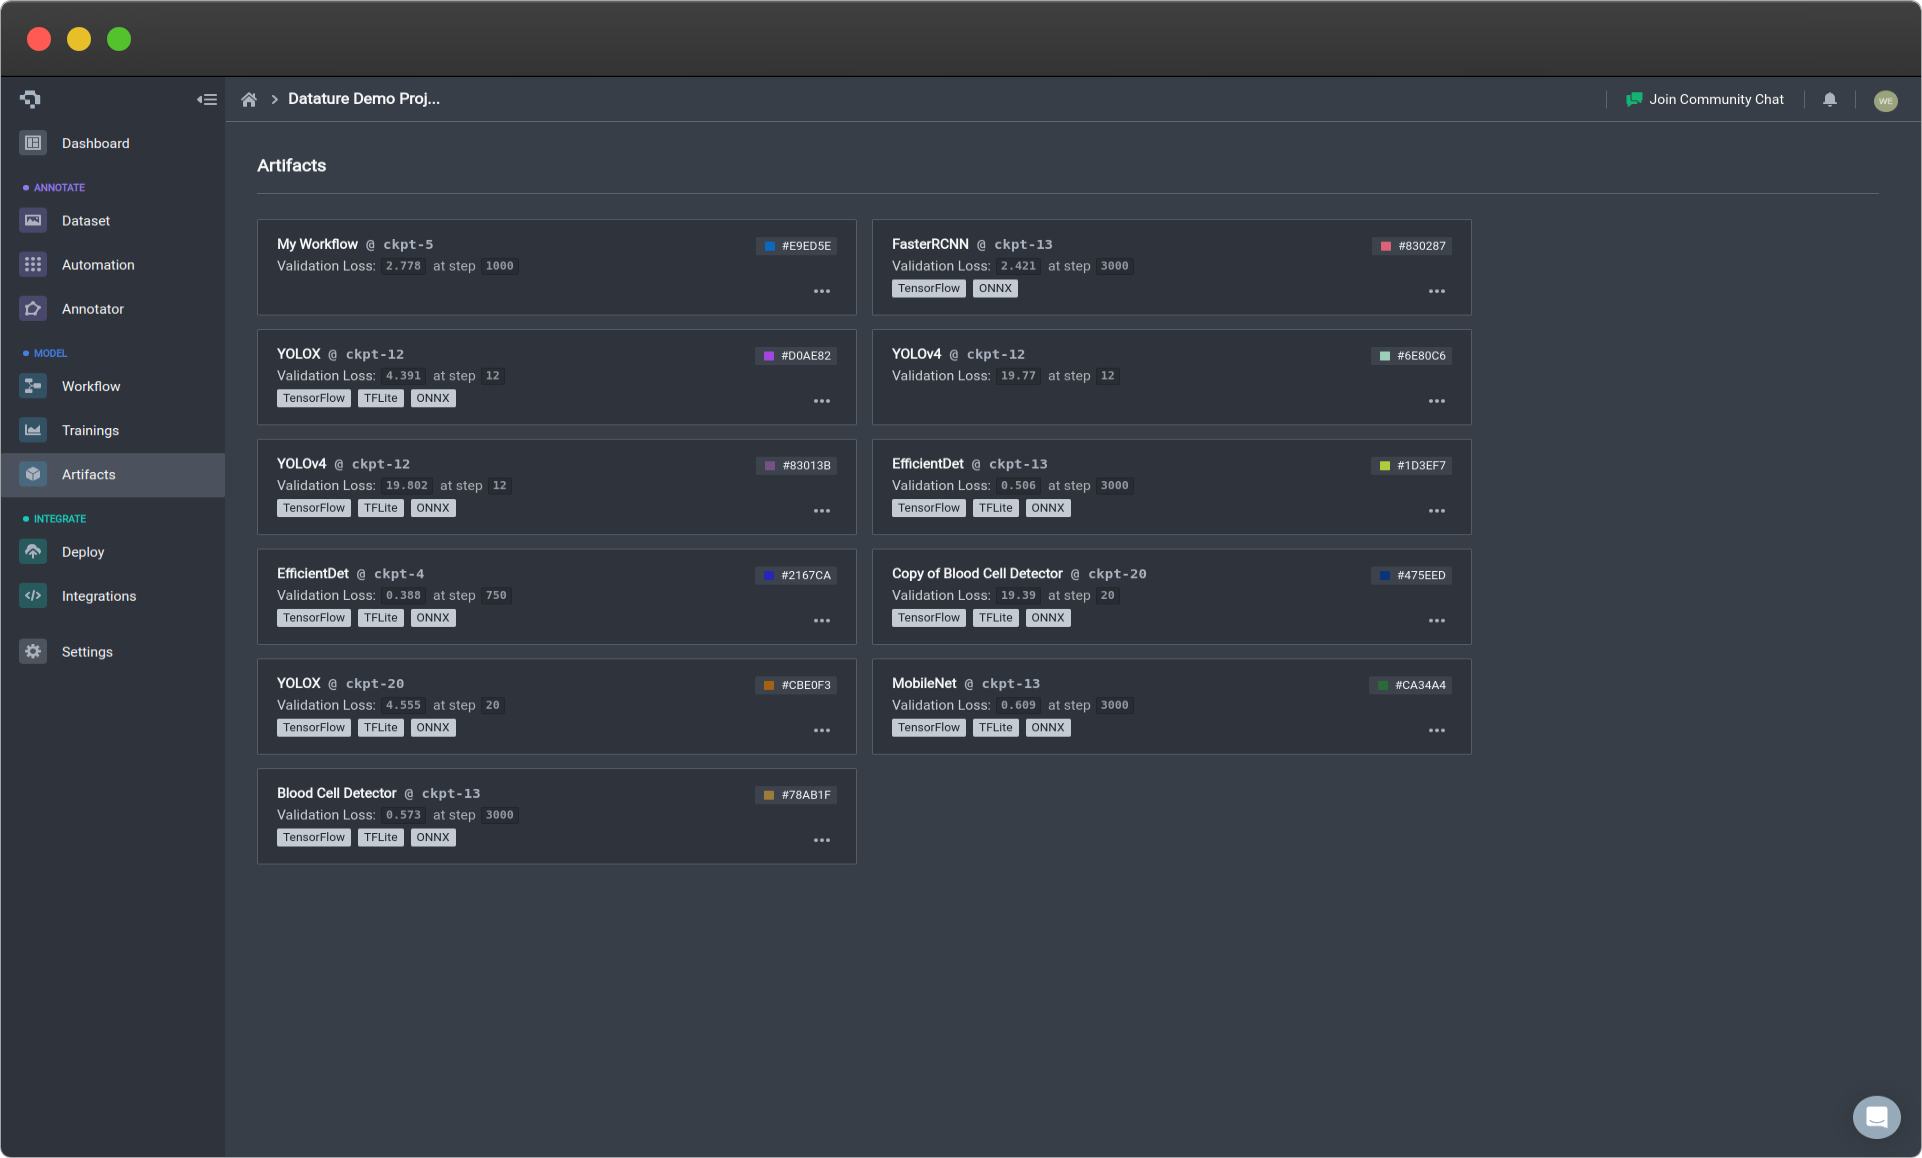
Task: Click the #CA34A4 color tag
Action: 1411,685
